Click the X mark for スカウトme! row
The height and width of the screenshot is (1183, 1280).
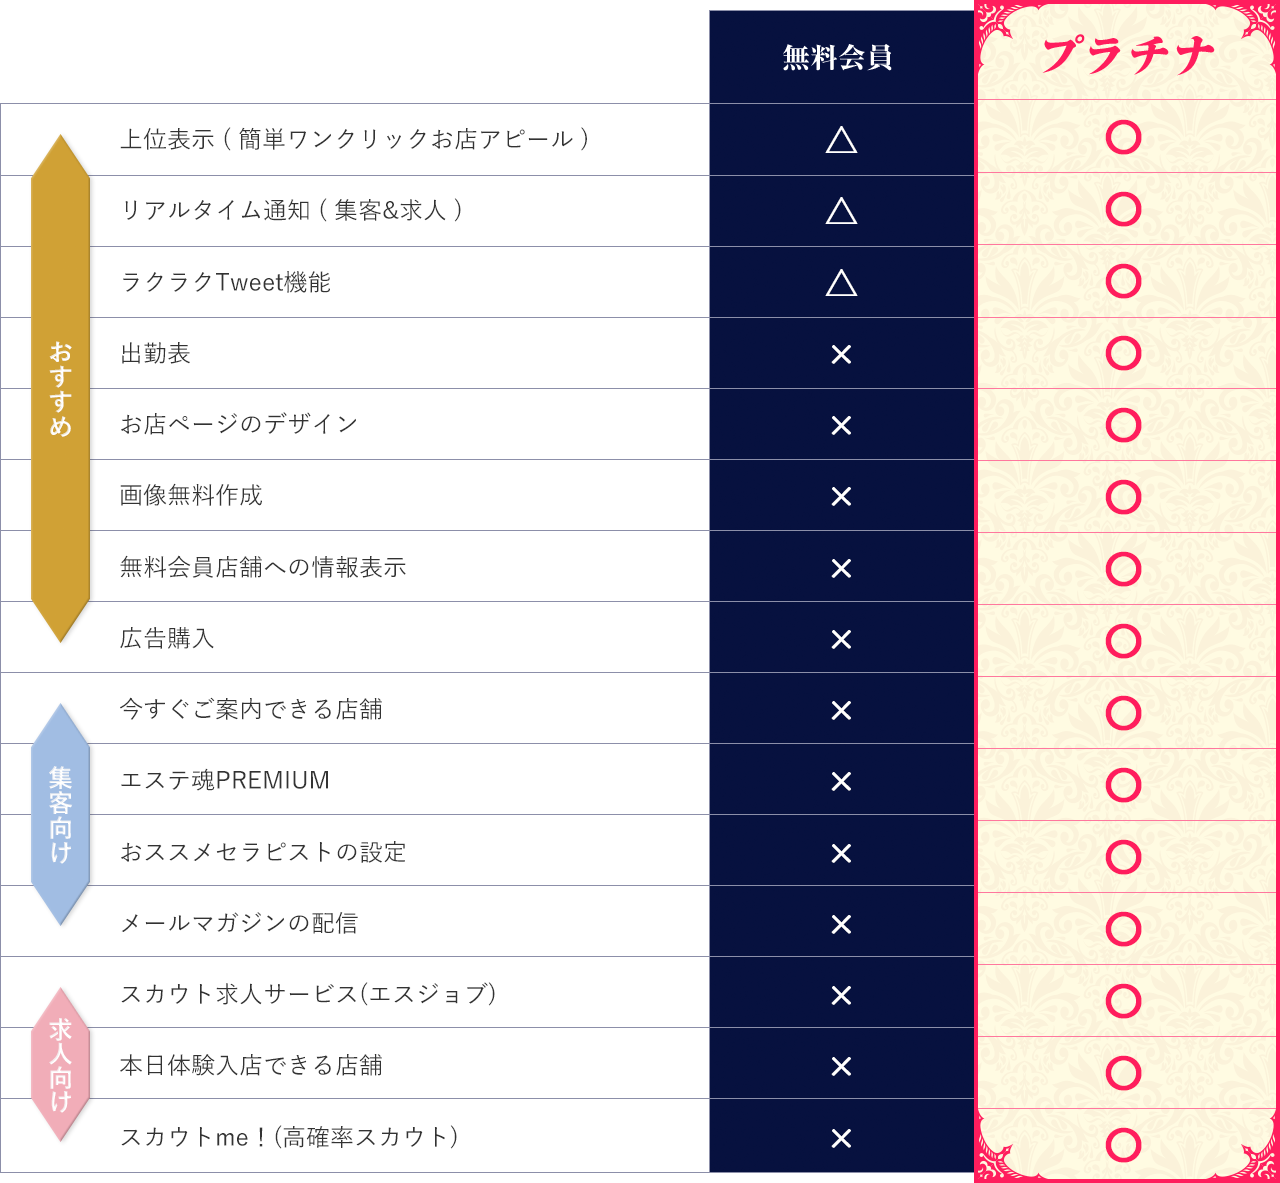841,1138
